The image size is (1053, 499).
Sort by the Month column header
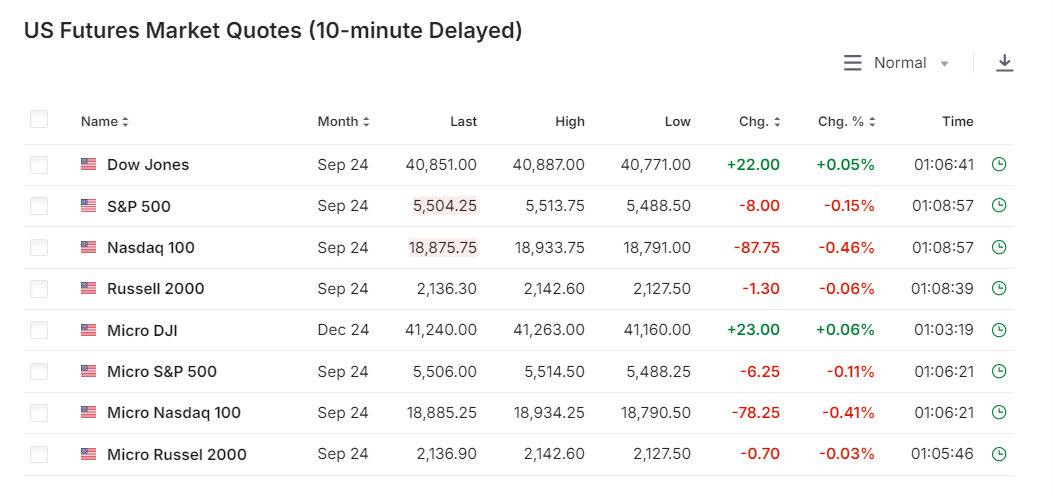pyautogui.click(x=343, y=122)
